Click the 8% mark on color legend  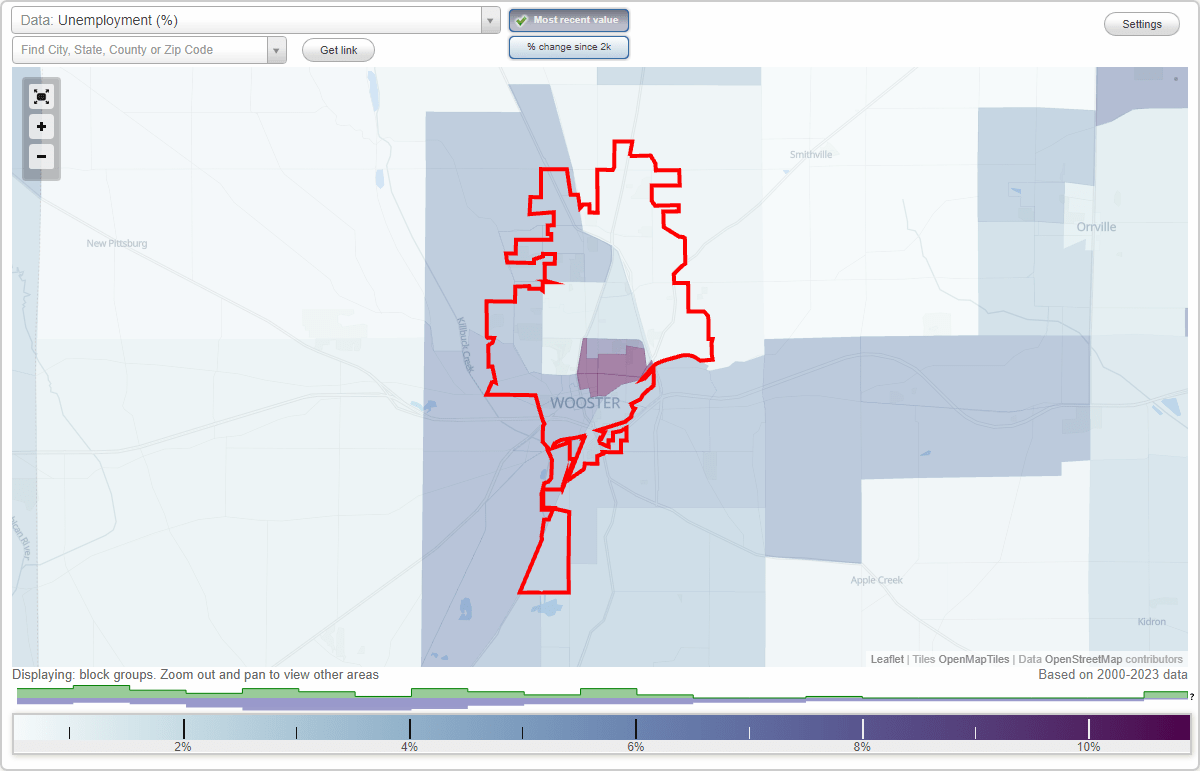862,747
